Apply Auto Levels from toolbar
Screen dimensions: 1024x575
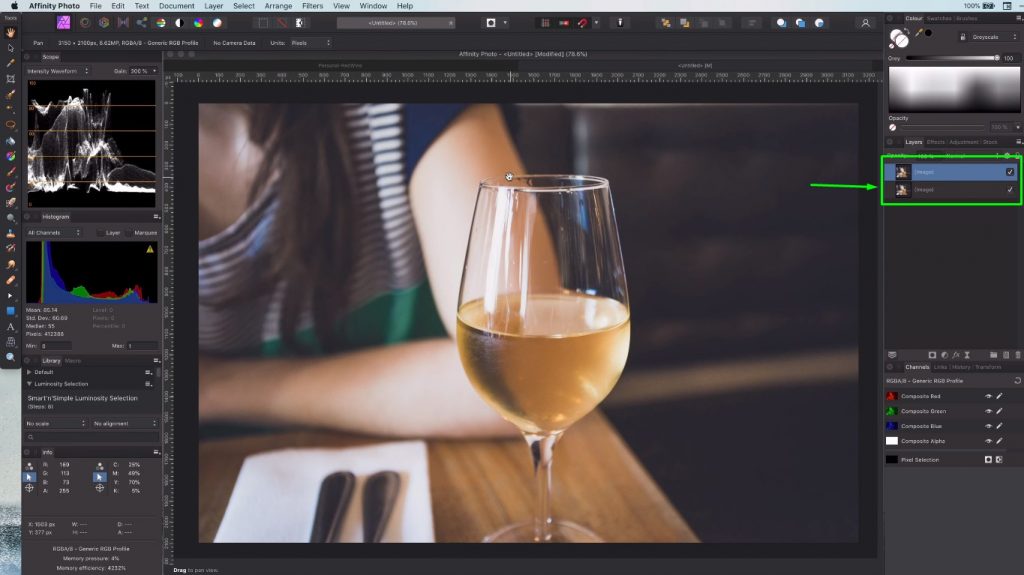pos(161,23)
